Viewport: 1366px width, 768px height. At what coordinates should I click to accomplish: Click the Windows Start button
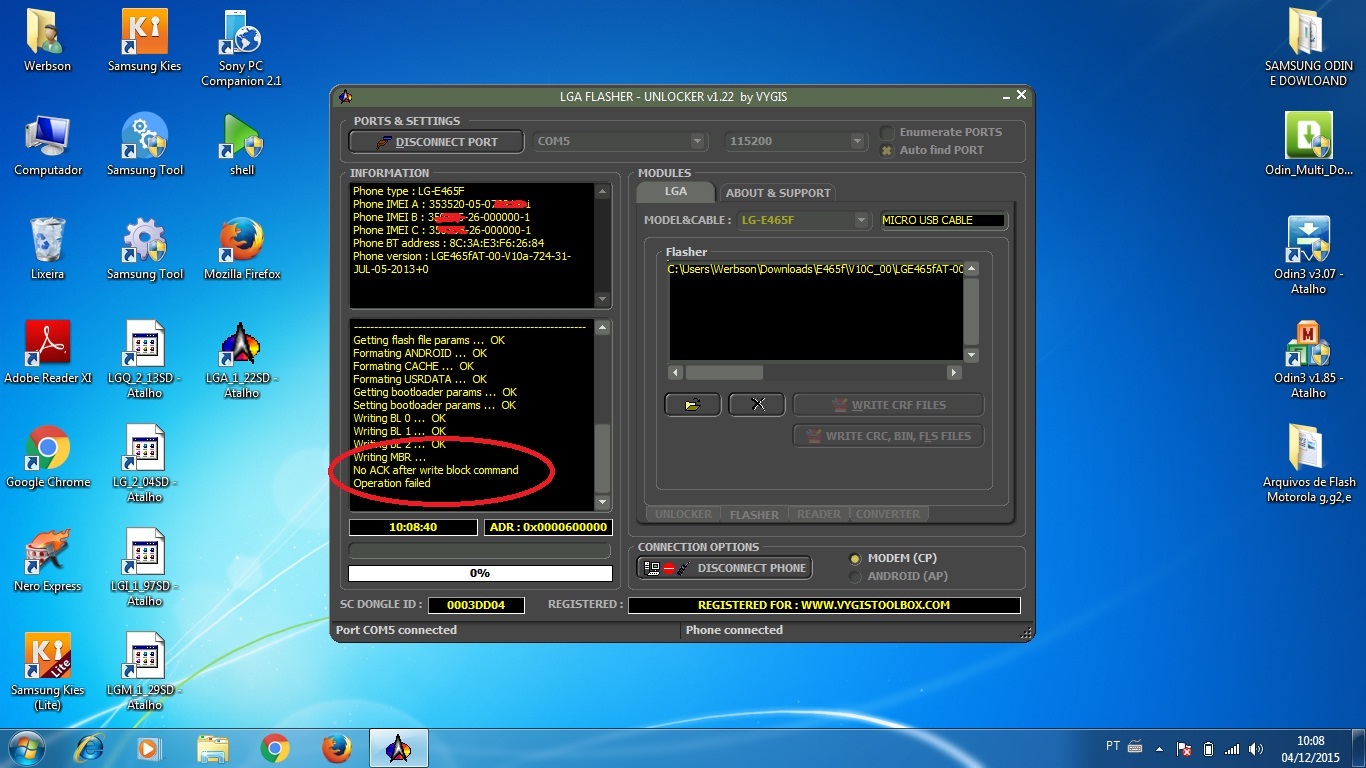coord(26,748)
